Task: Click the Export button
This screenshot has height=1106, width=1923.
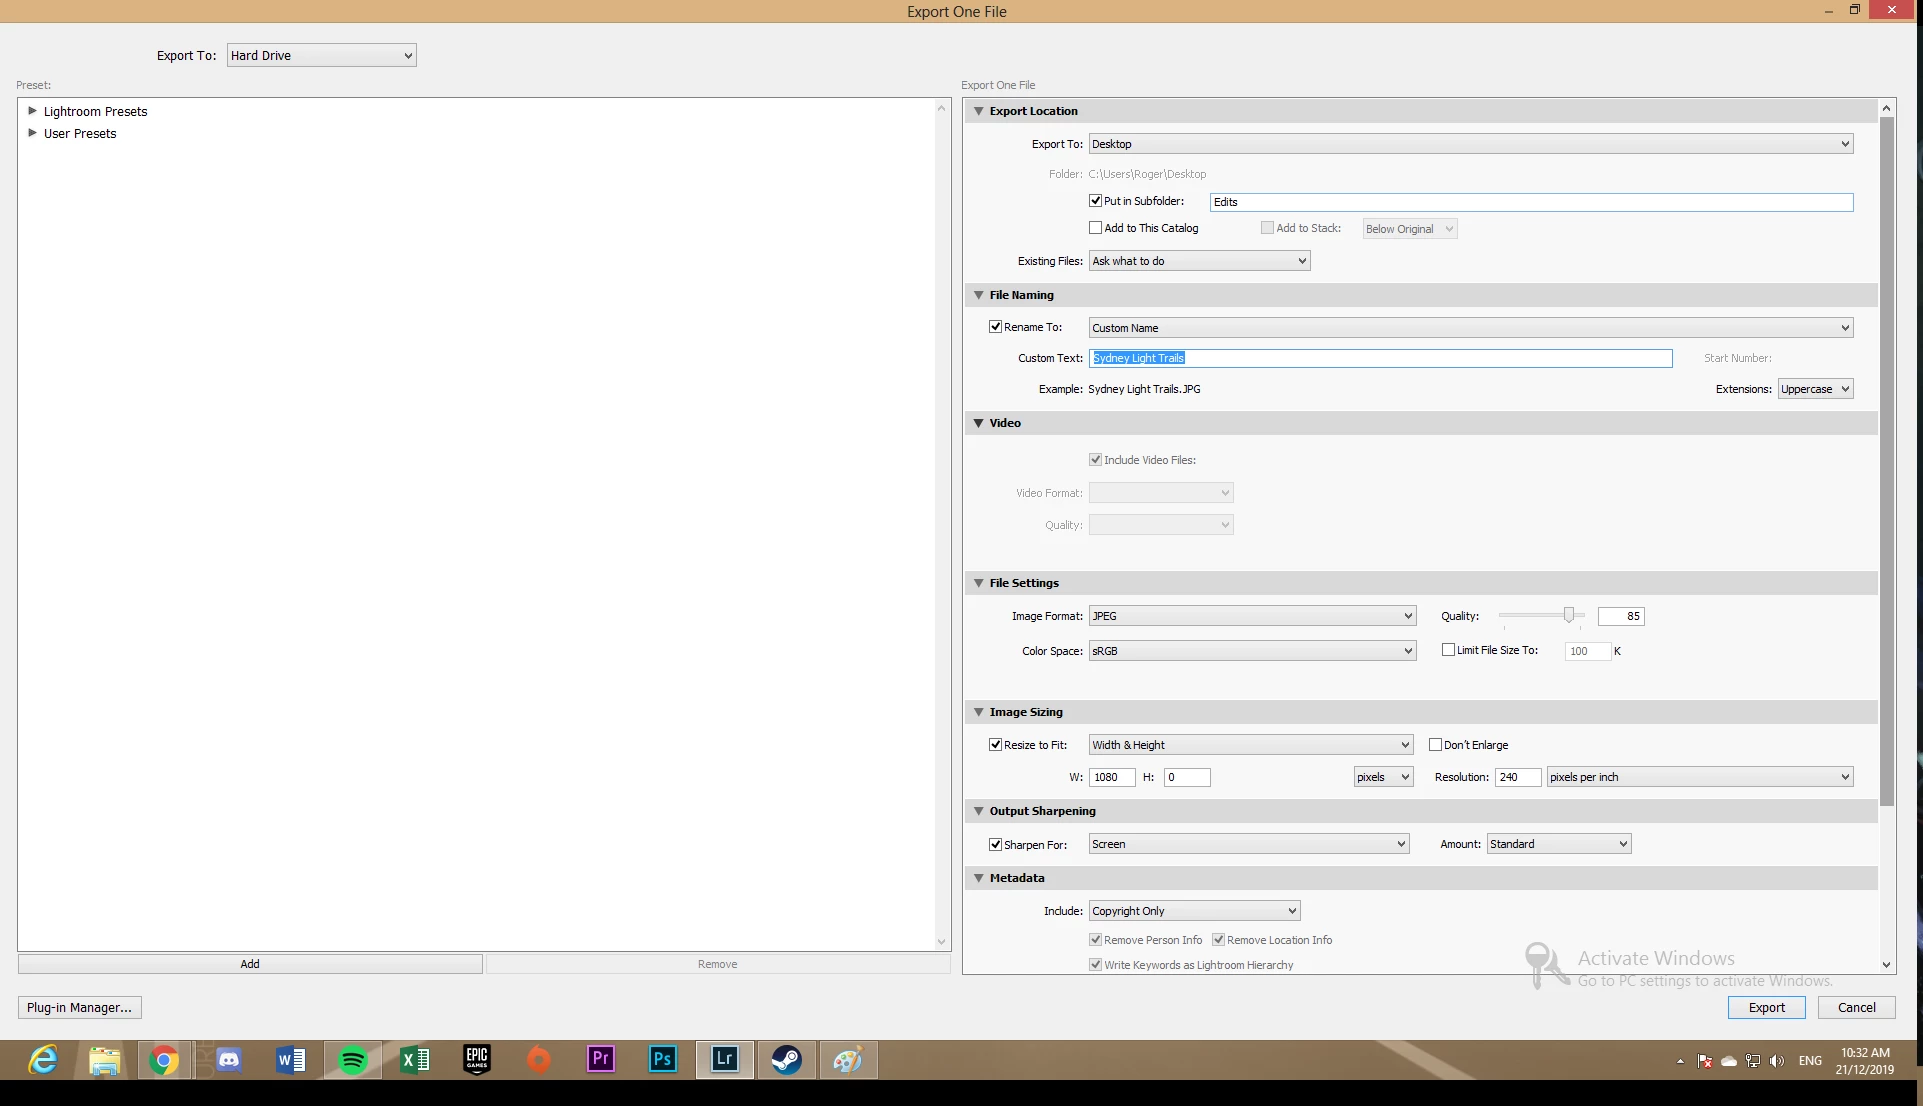Action: pos(1766,1007)
